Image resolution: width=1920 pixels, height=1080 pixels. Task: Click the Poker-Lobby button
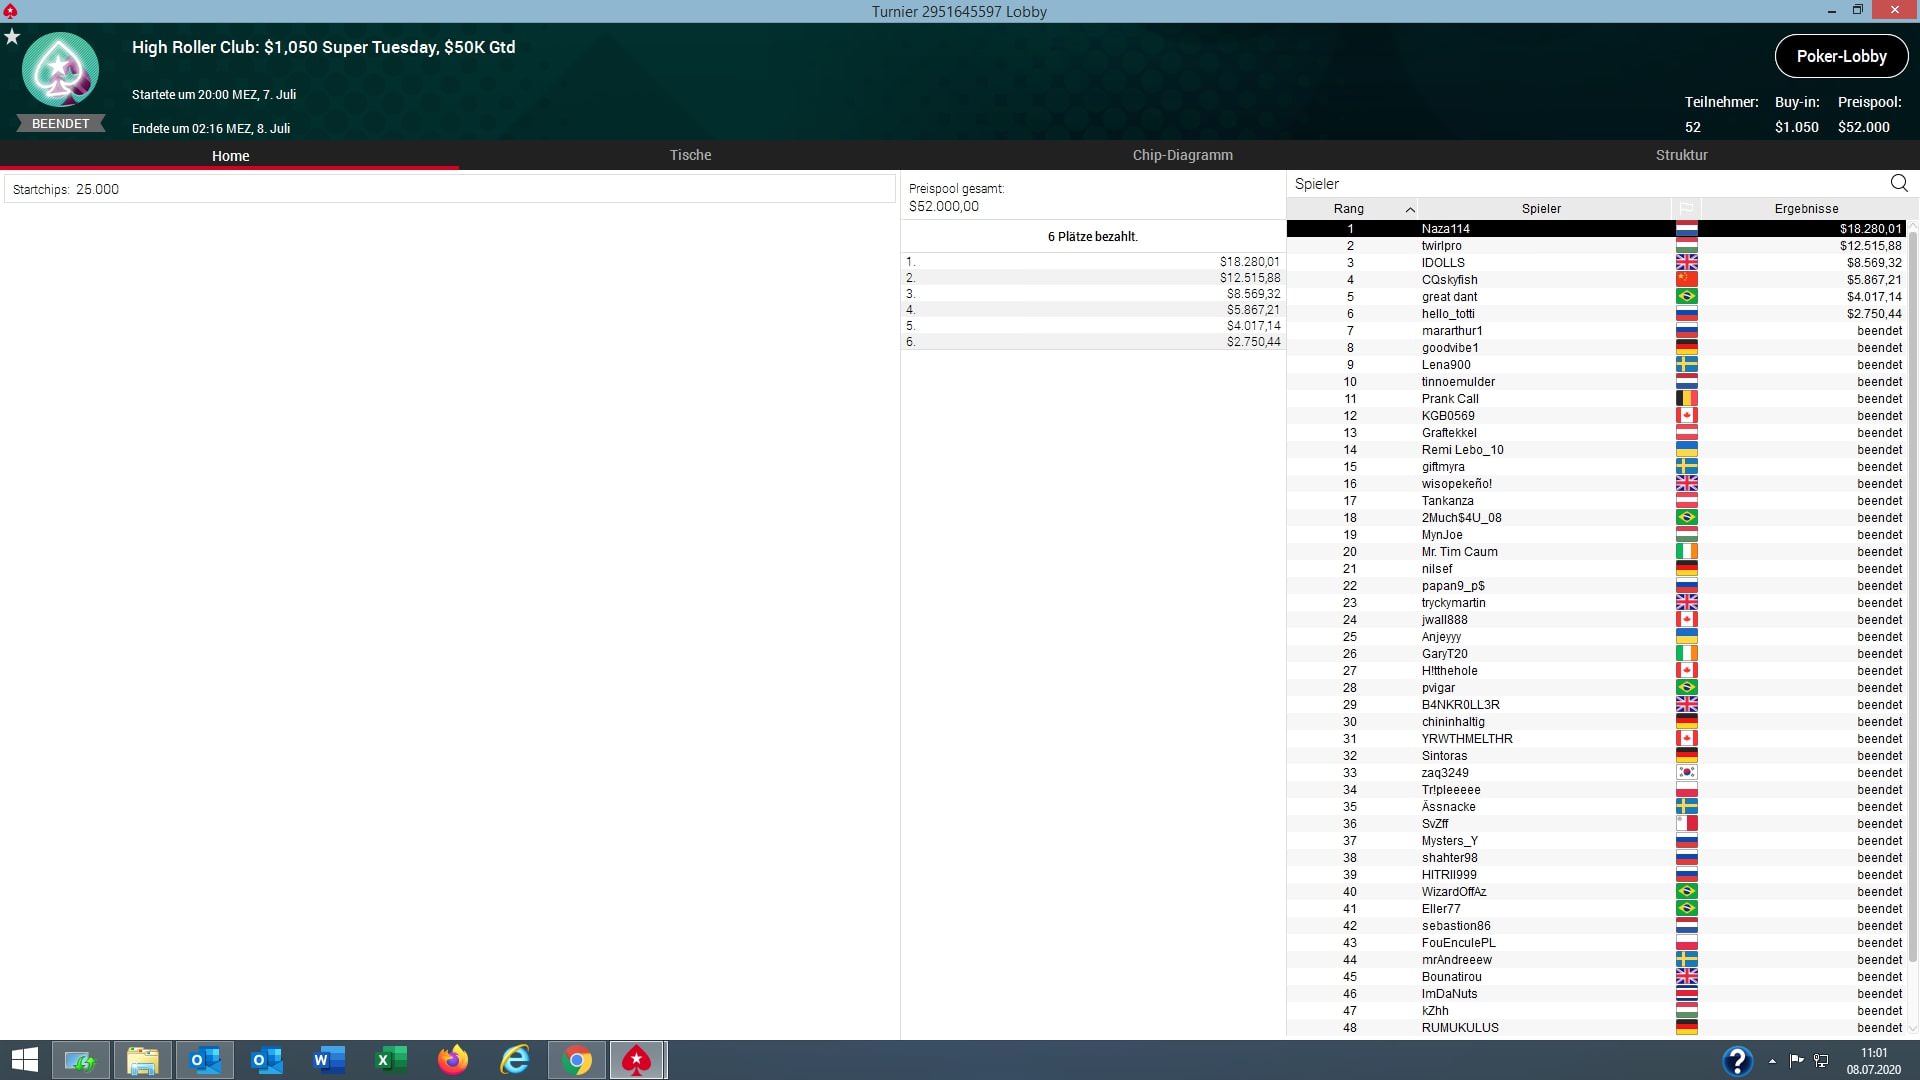point(1841,56)
